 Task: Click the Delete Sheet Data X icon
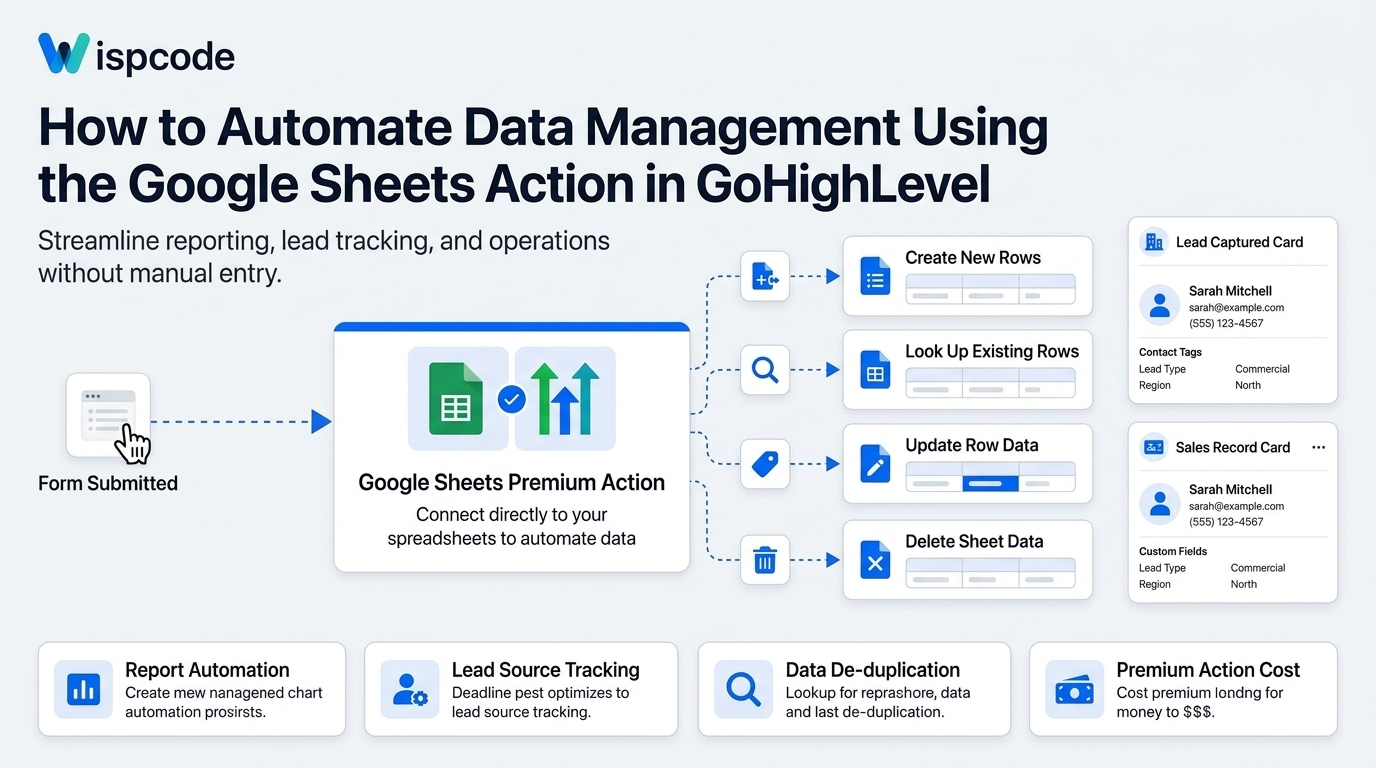pyautogui.click(x=875, y=559)
